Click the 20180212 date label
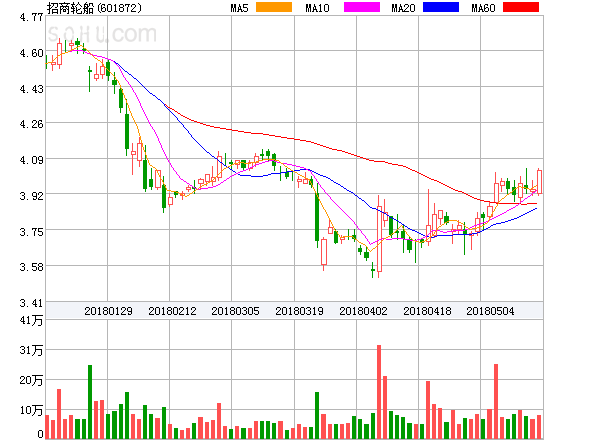 click(x=172, y=311)
